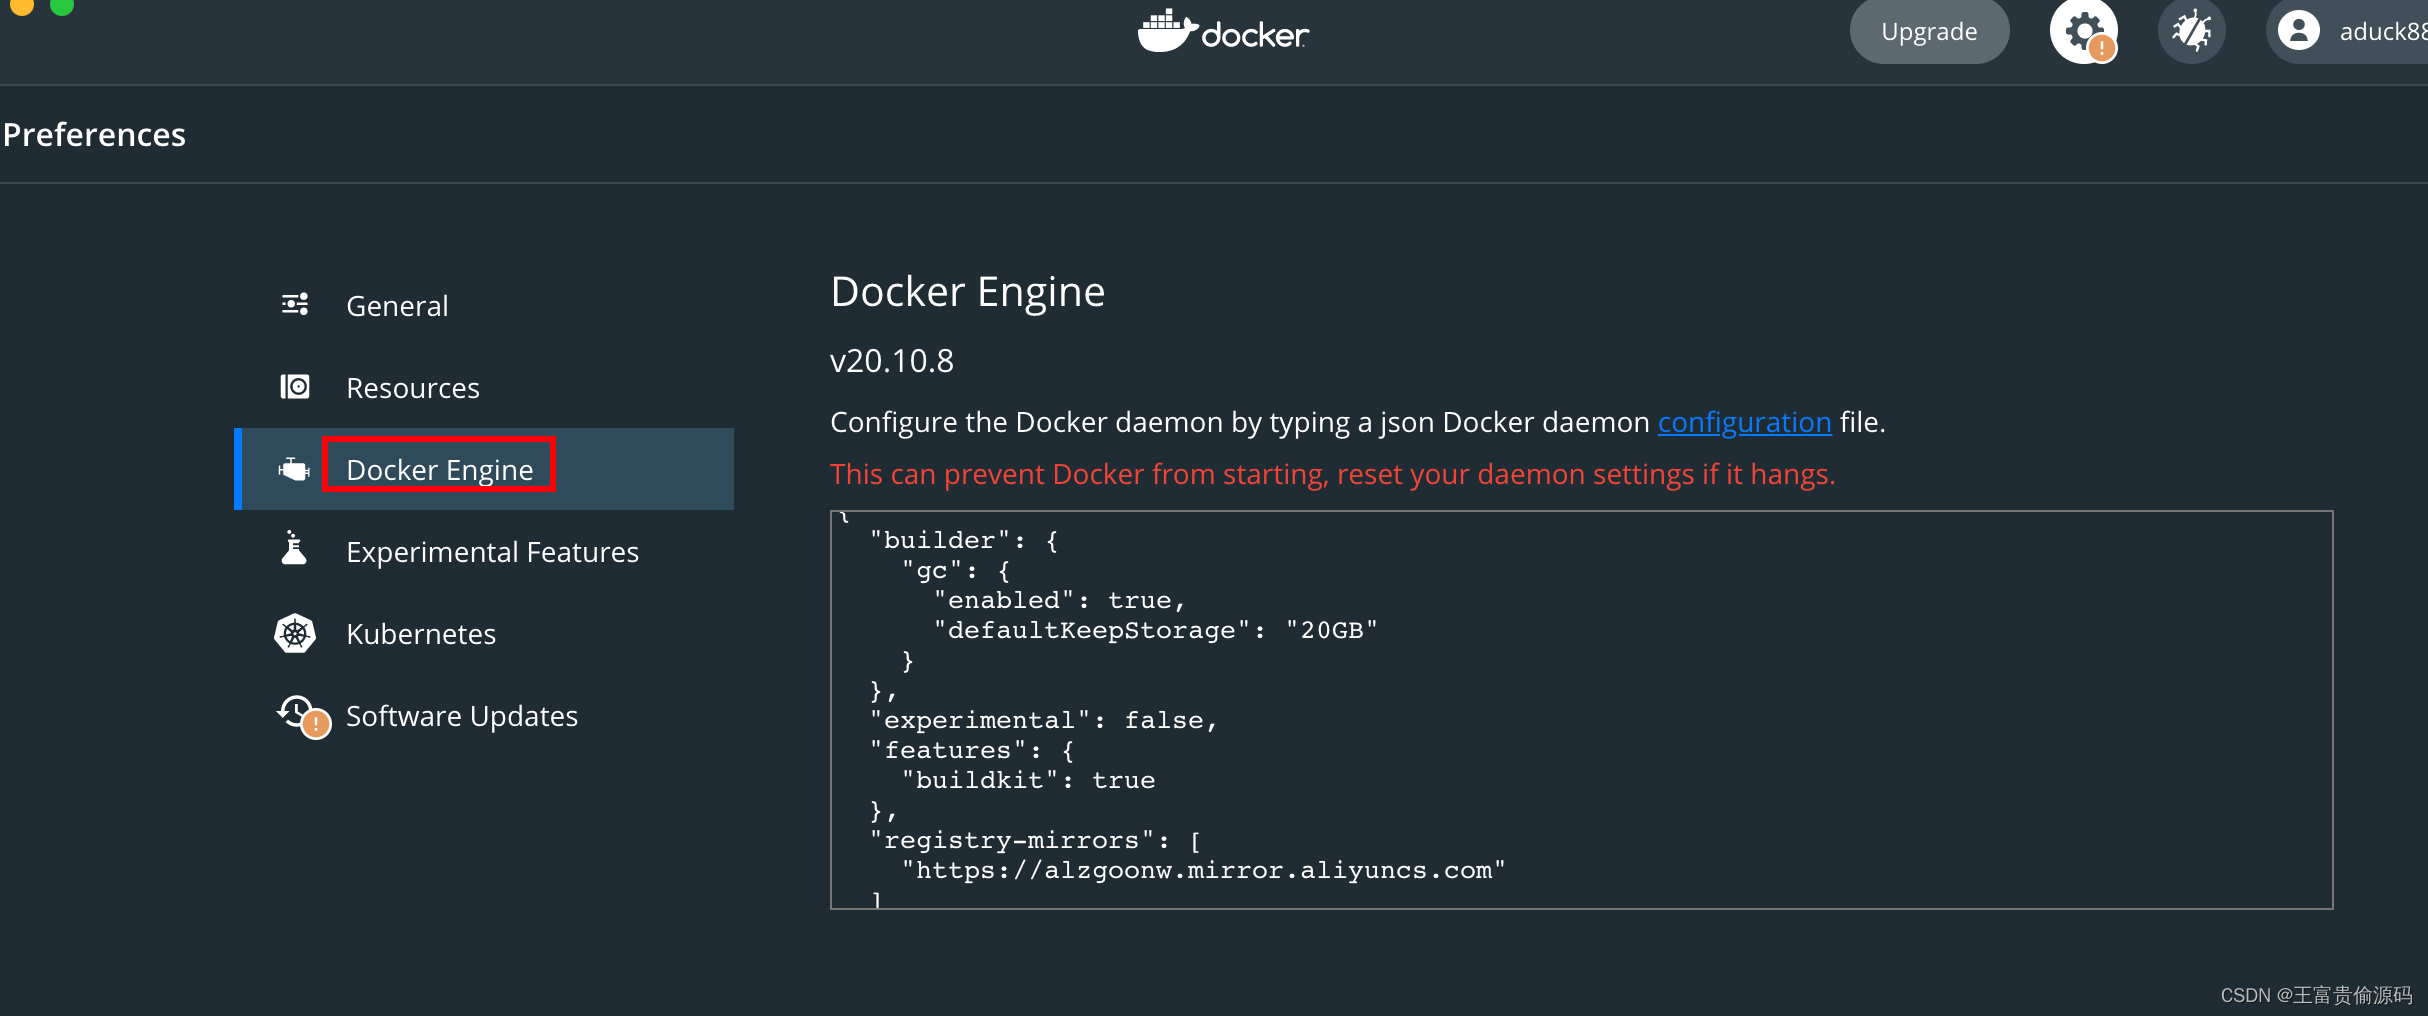Click the Upgrade button
2428x1016 pixels.
pos(1929,31)
